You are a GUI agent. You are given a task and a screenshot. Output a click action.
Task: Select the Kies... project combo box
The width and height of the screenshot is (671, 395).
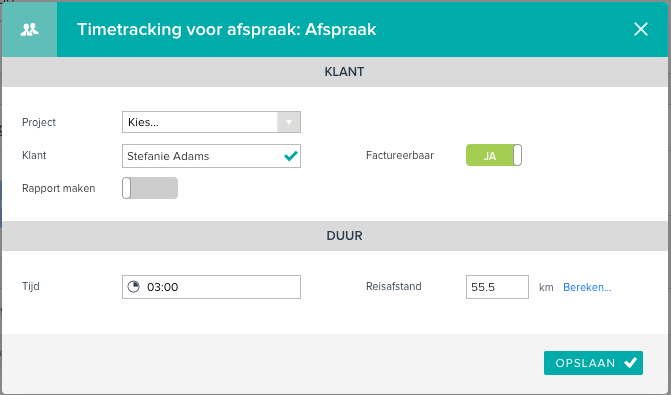(x=211, y=122)
